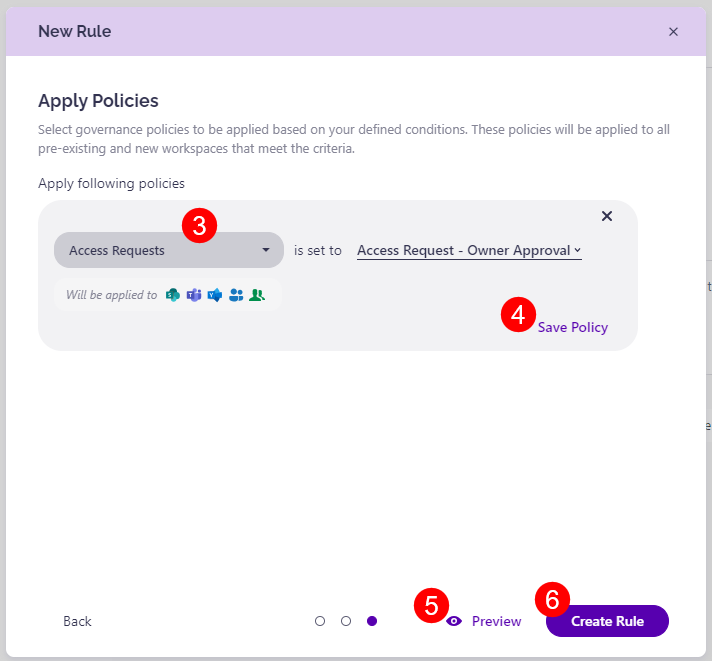712x661 pixels.
Task: Close the New Rule dialog
Action: pos(673,31)
